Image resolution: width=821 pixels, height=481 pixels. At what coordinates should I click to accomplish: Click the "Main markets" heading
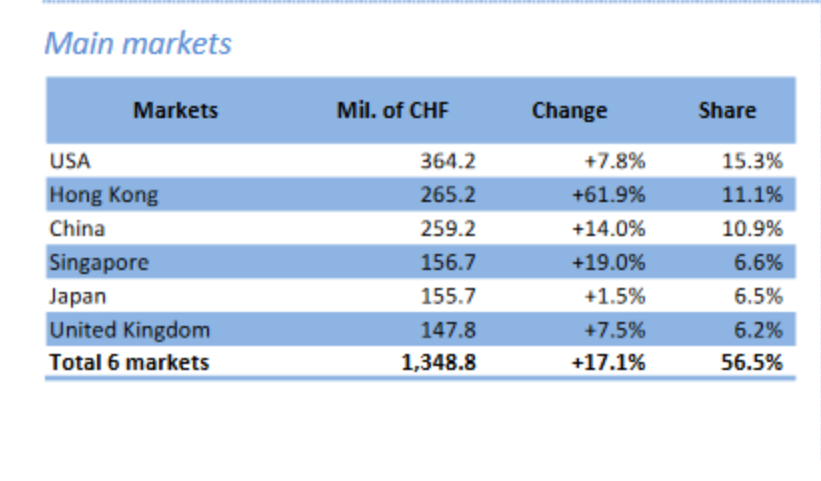(x=138, y=44)
